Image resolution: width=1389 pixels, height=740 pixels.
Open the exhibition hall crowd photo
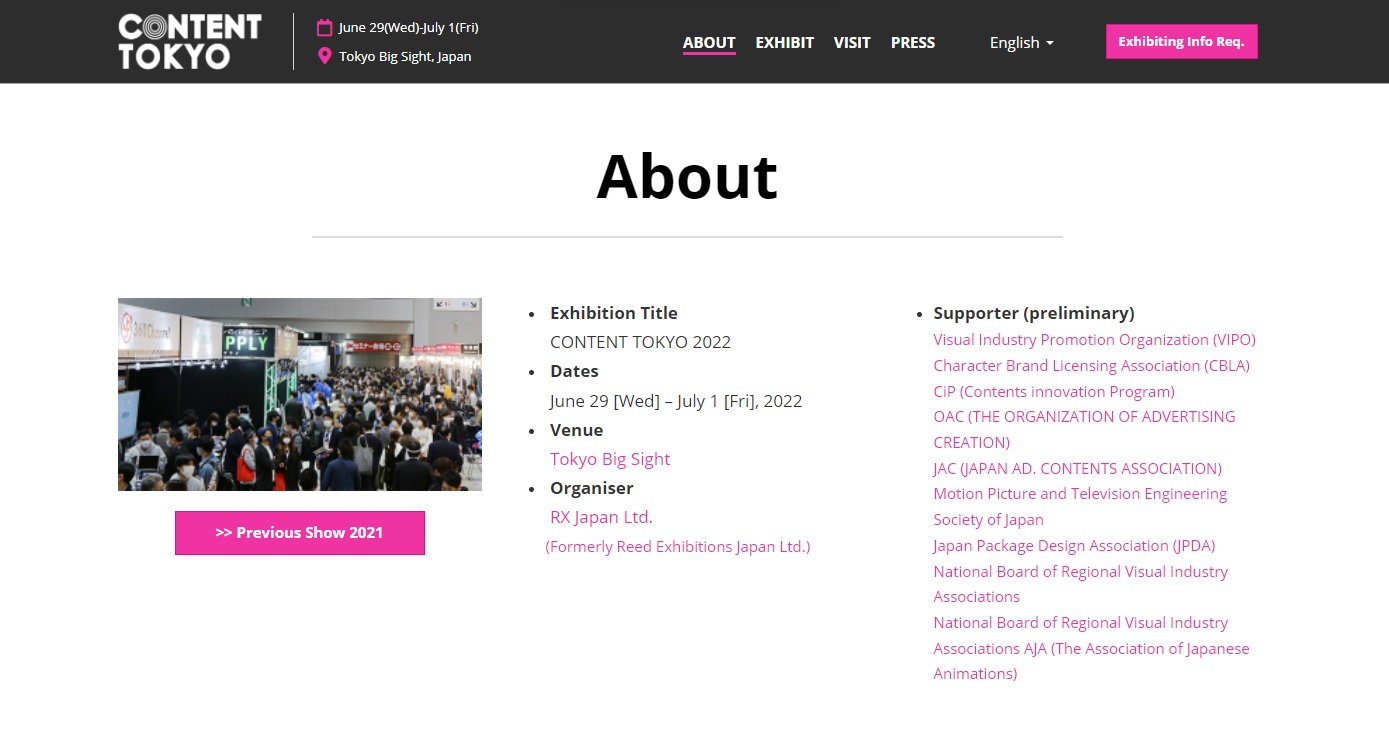[300, 394]
